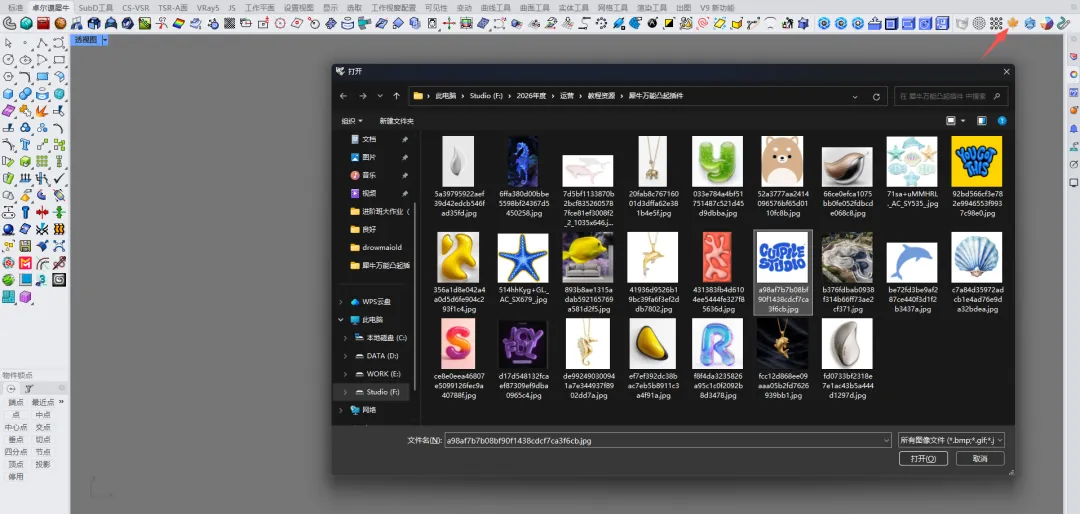The height and width of the screenshot is (514, 1080).
Task: Toggle the 停用 object snap option
Action: (16, 477)
